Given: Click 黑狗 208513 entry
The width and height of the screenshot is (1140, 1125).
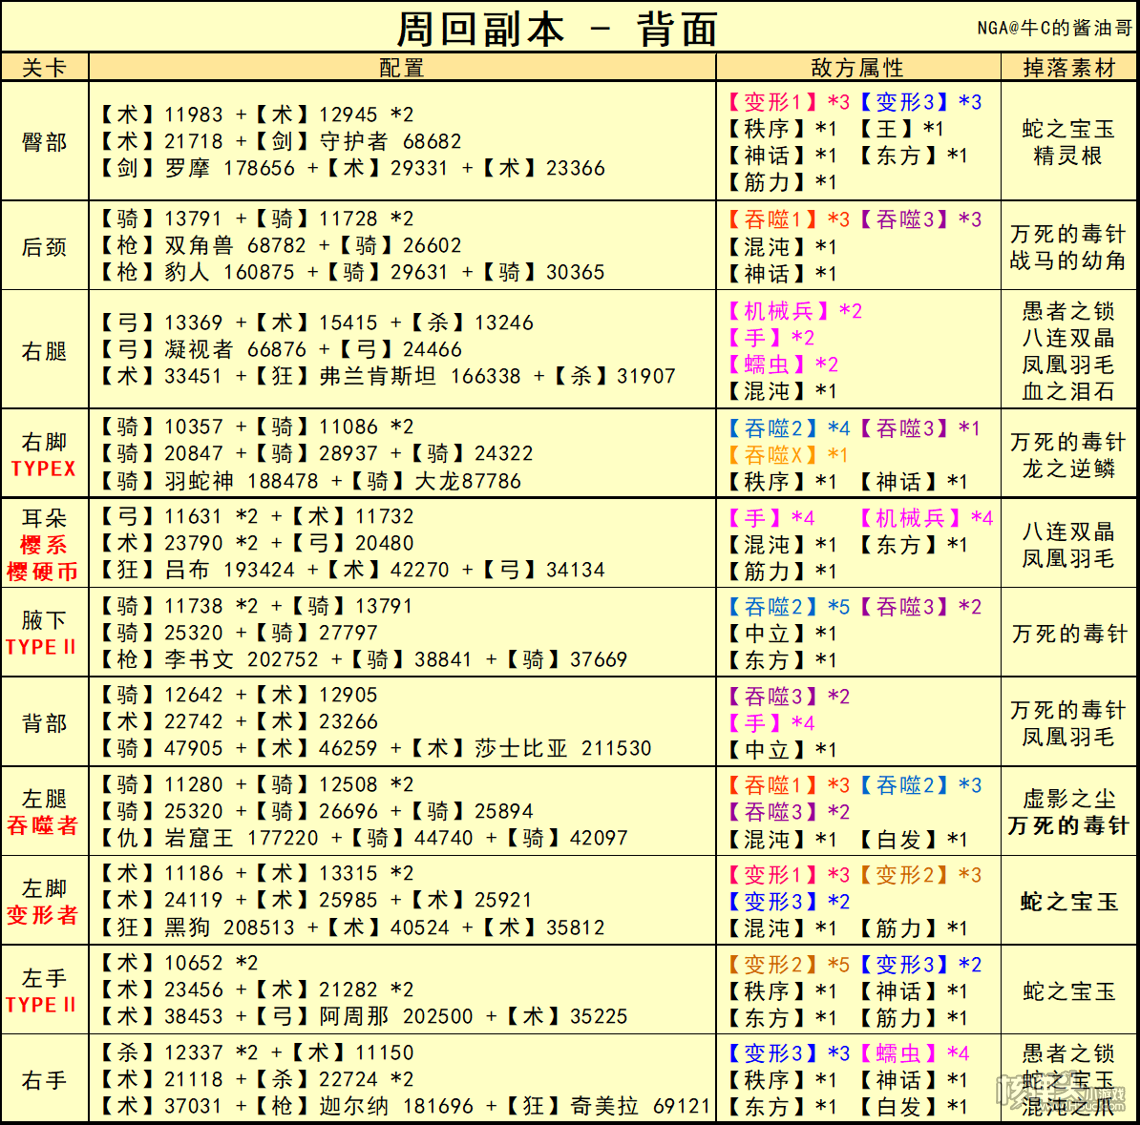Looking at the screenshot, I should pyautogui.click(x=230, y=928).
